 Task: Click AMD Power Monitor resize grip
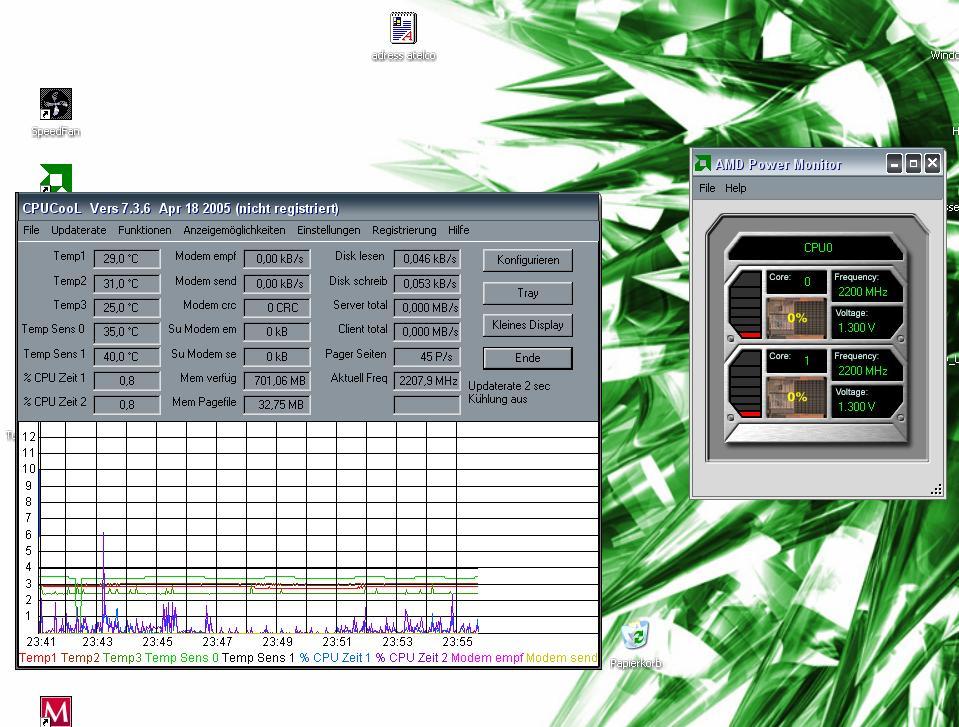pyautogui.click(x=936, y=489)
